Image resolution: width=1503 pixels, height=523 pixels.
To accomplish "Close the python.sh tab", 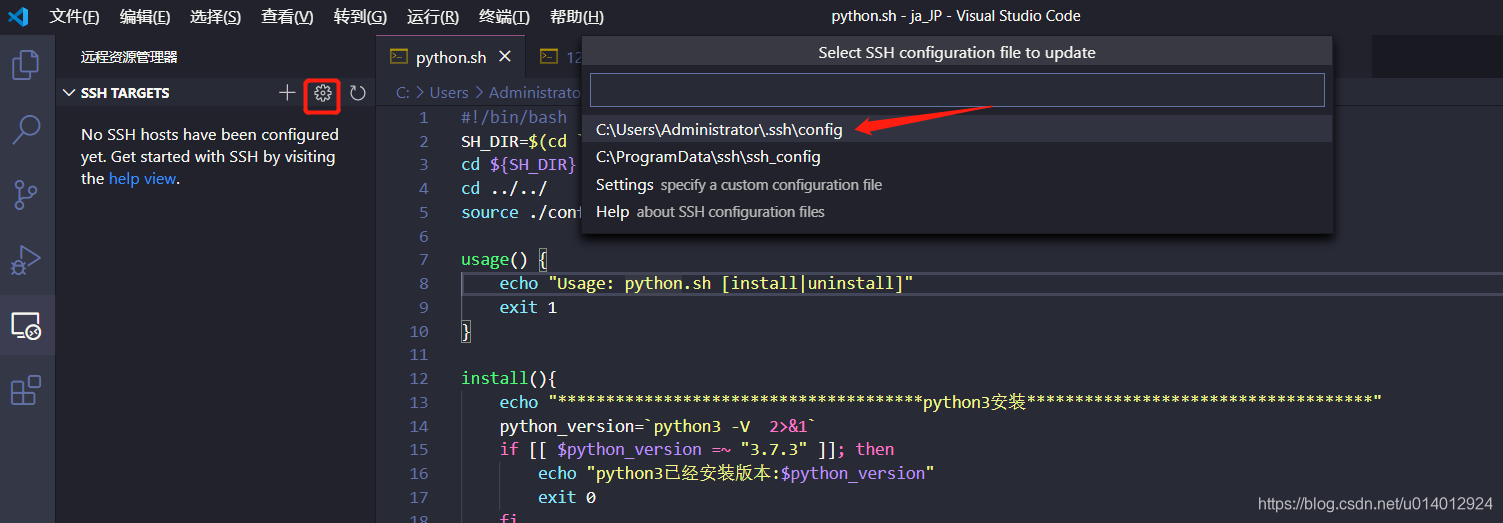I will click(505, 57).
